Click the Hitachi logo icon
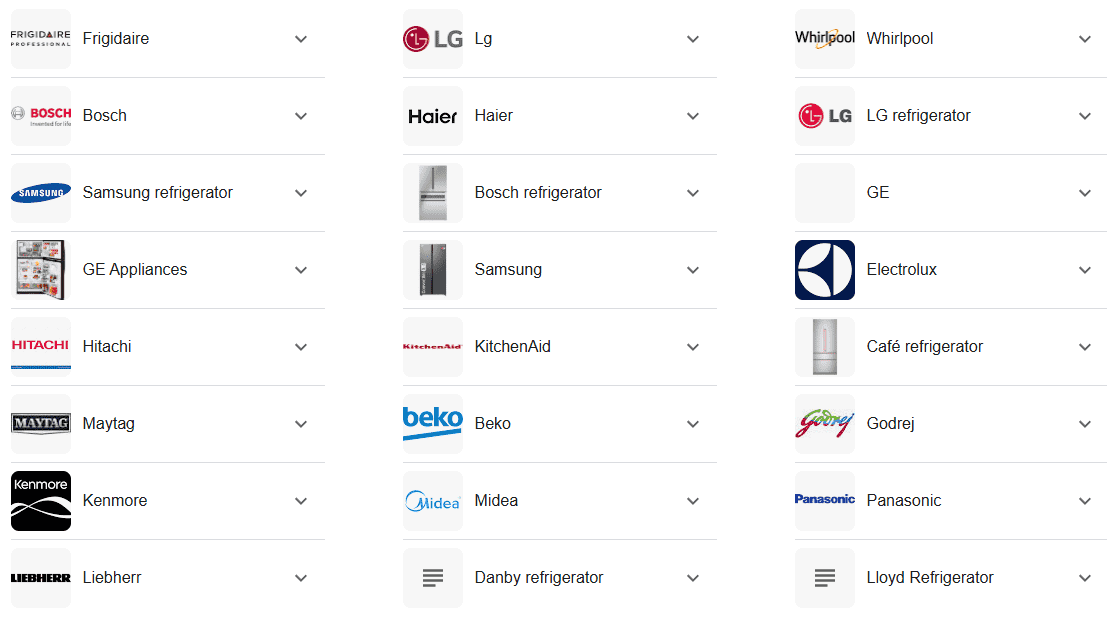This screenshot has height=619, width=1107. tap(41, 347)
